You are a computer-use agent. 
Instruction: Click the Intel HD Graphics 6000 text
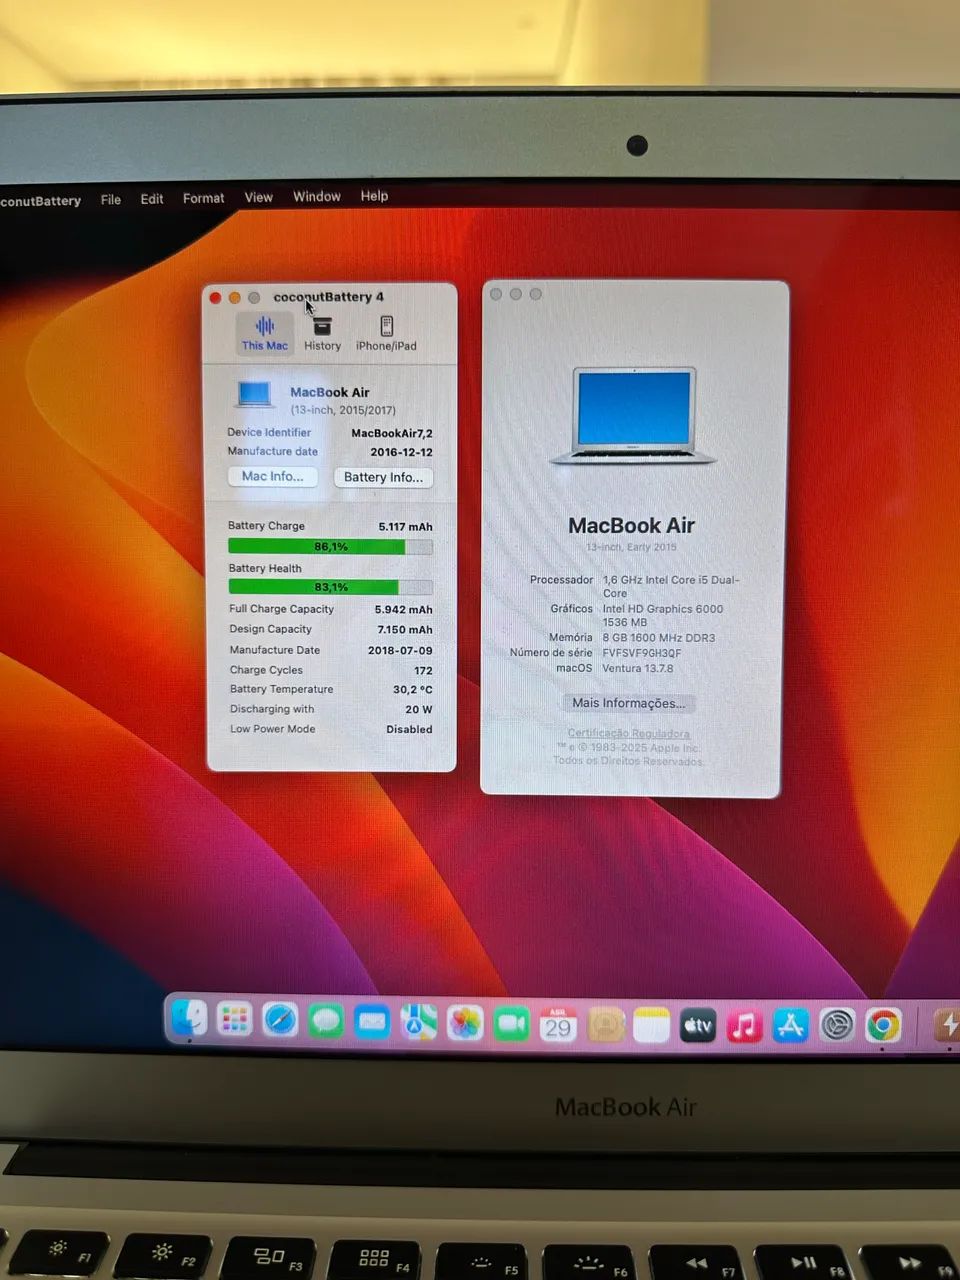[663, 609]
